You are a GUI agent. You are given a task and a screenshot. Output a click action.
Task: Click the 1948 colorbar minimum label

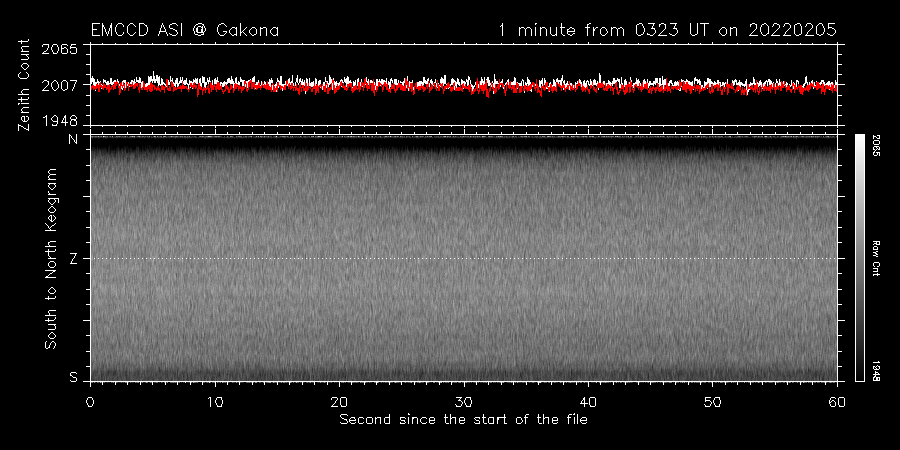(876, 370)
